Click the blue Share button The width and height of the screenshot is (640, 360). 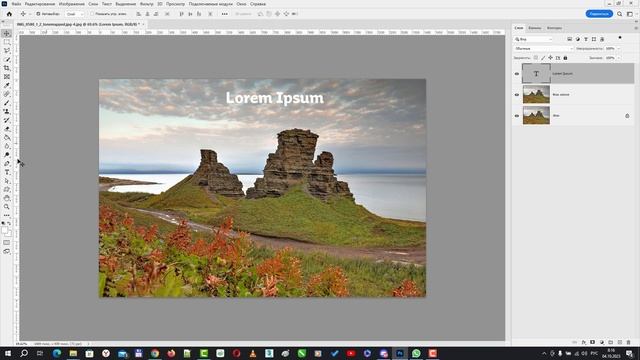tap(599, 14)
